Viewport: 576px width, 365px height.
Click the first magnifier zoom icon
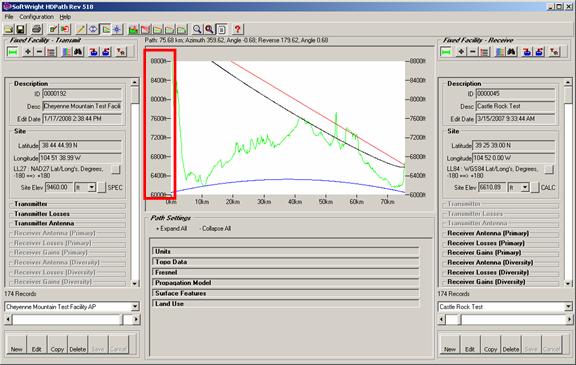[197, 29]
